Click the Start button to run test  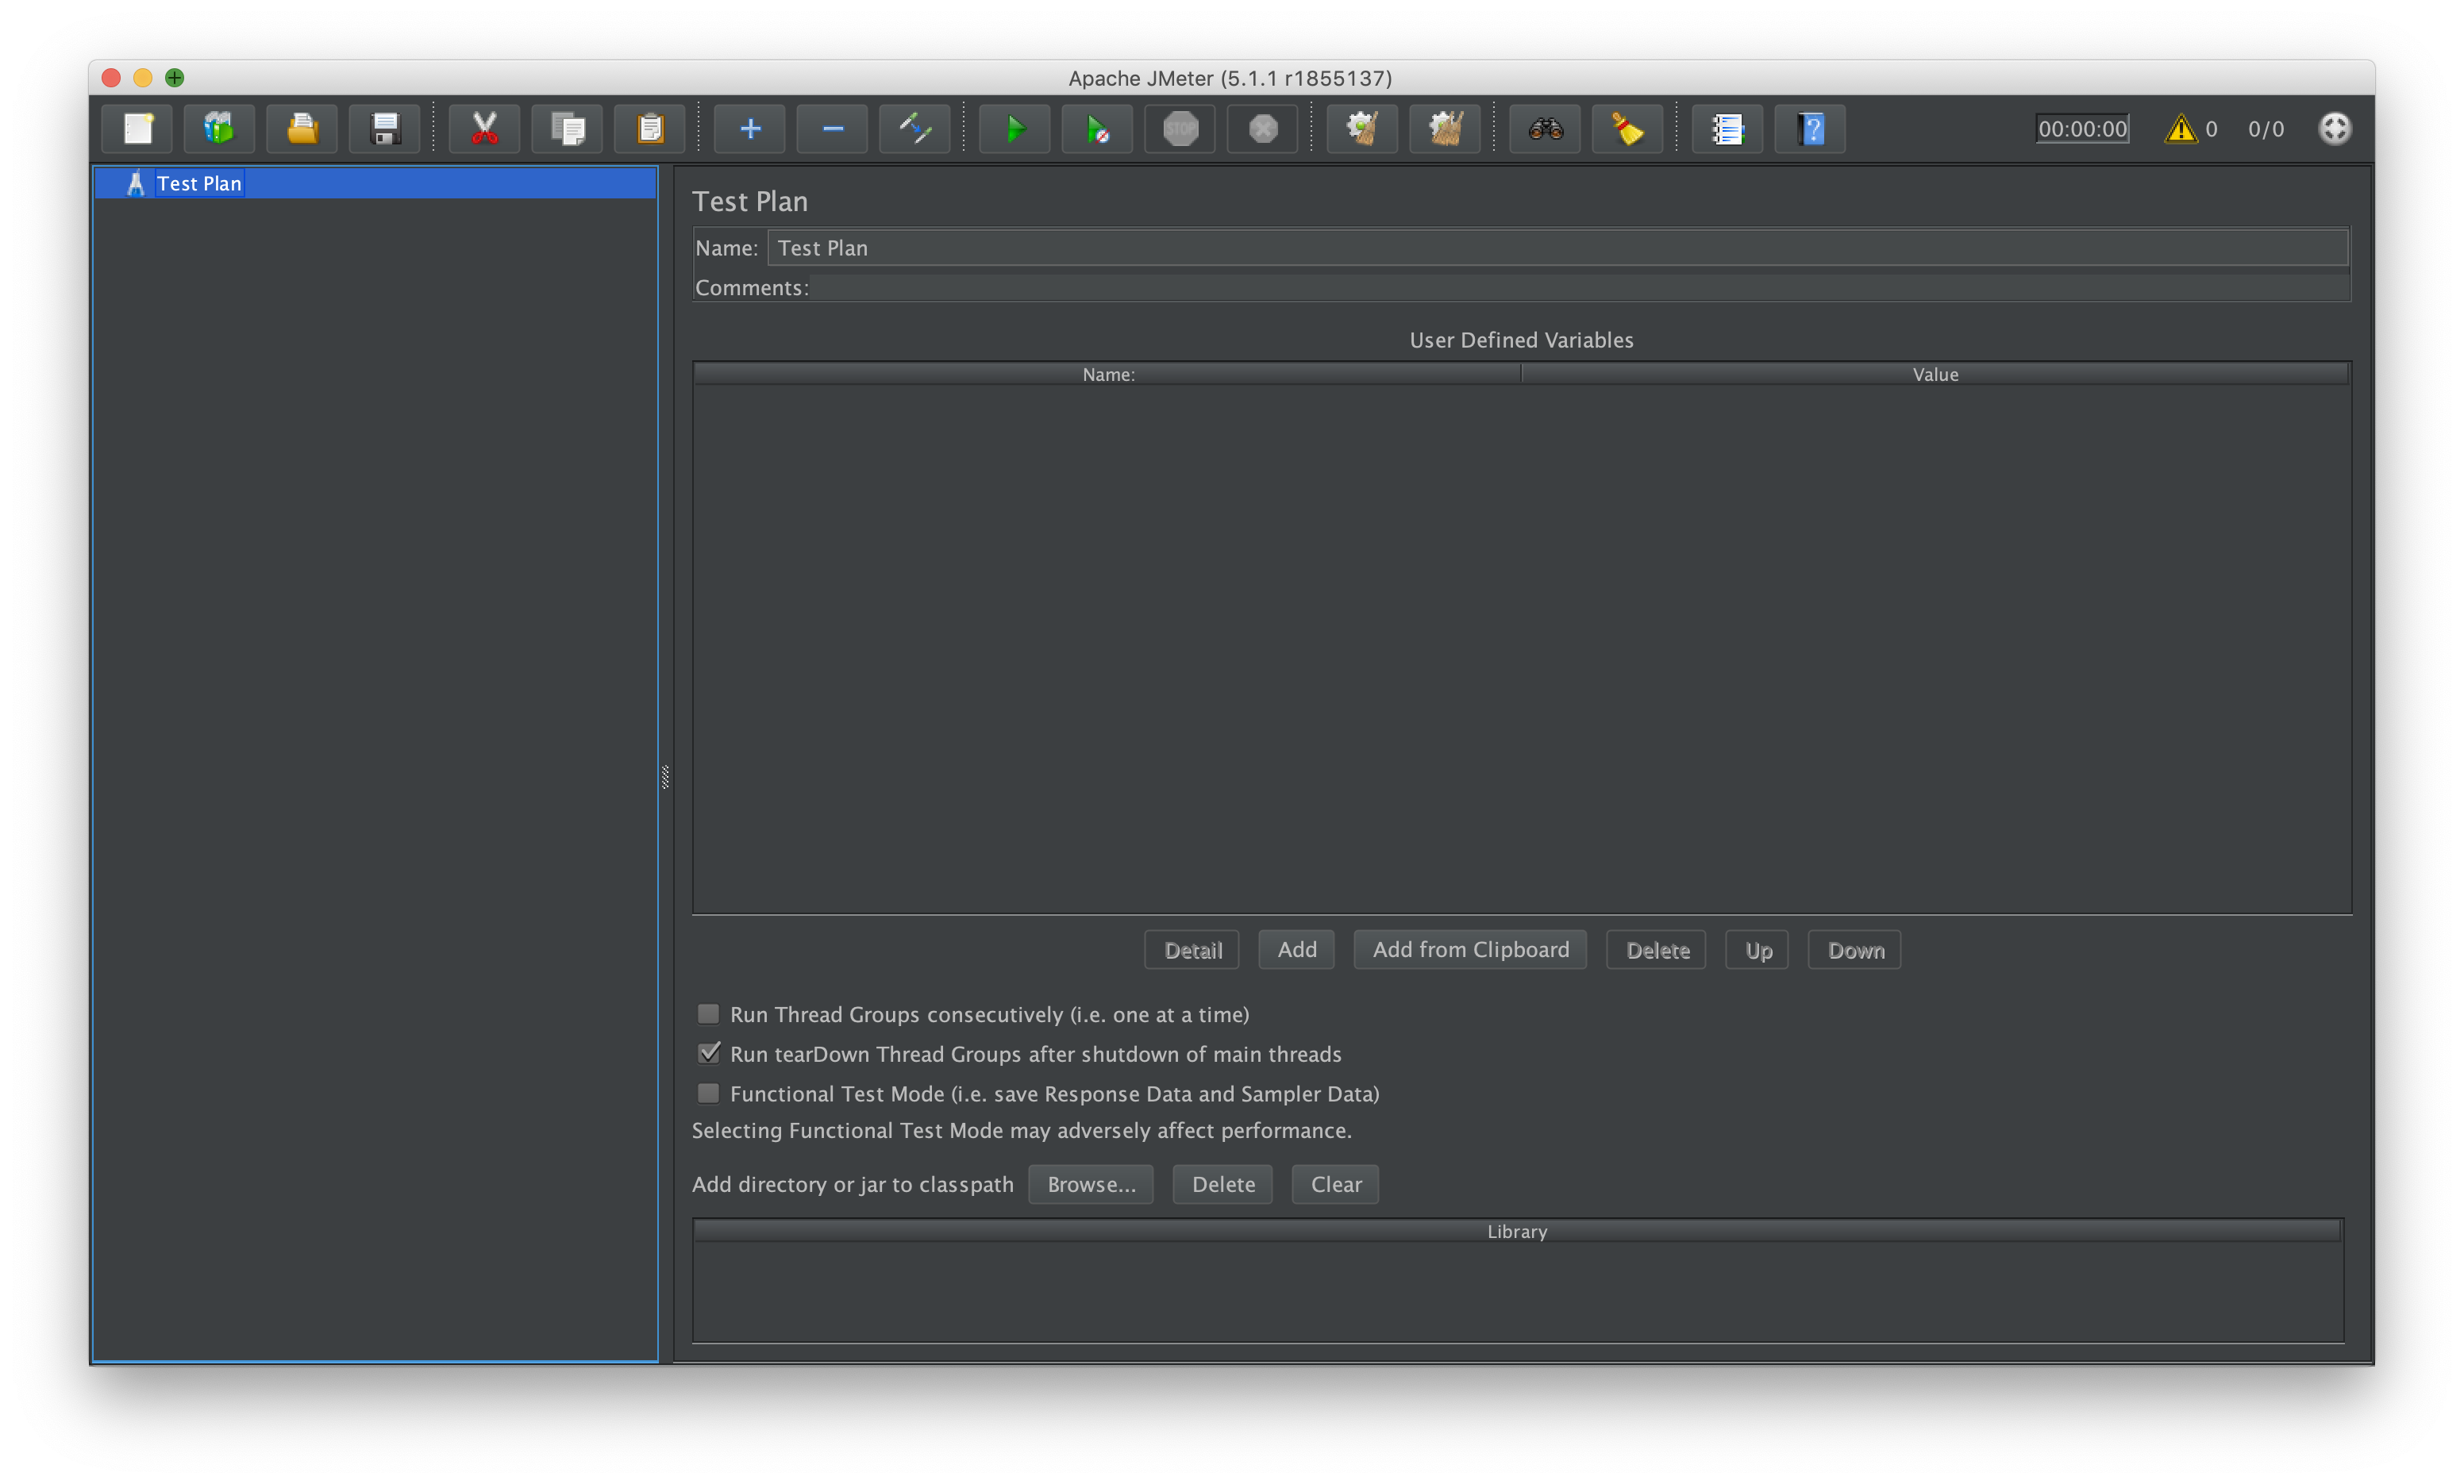tap(1014, 129)
